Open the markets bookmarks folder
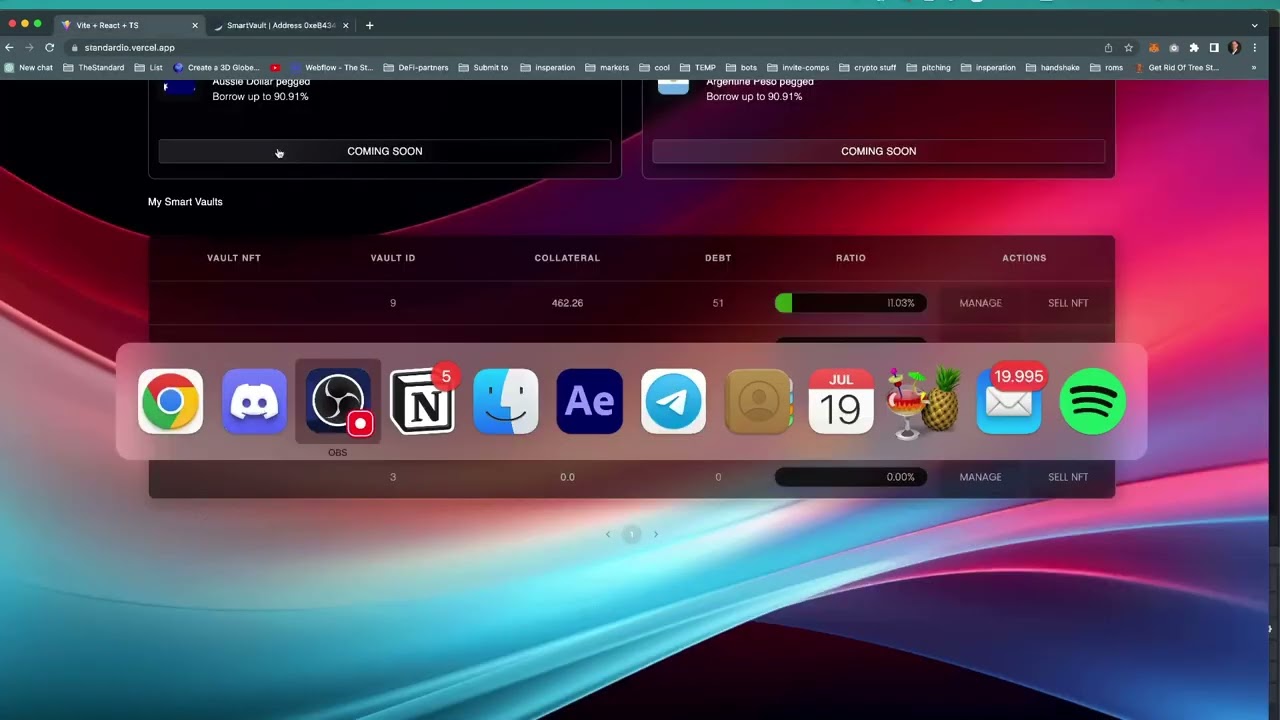 coord(607,68)
